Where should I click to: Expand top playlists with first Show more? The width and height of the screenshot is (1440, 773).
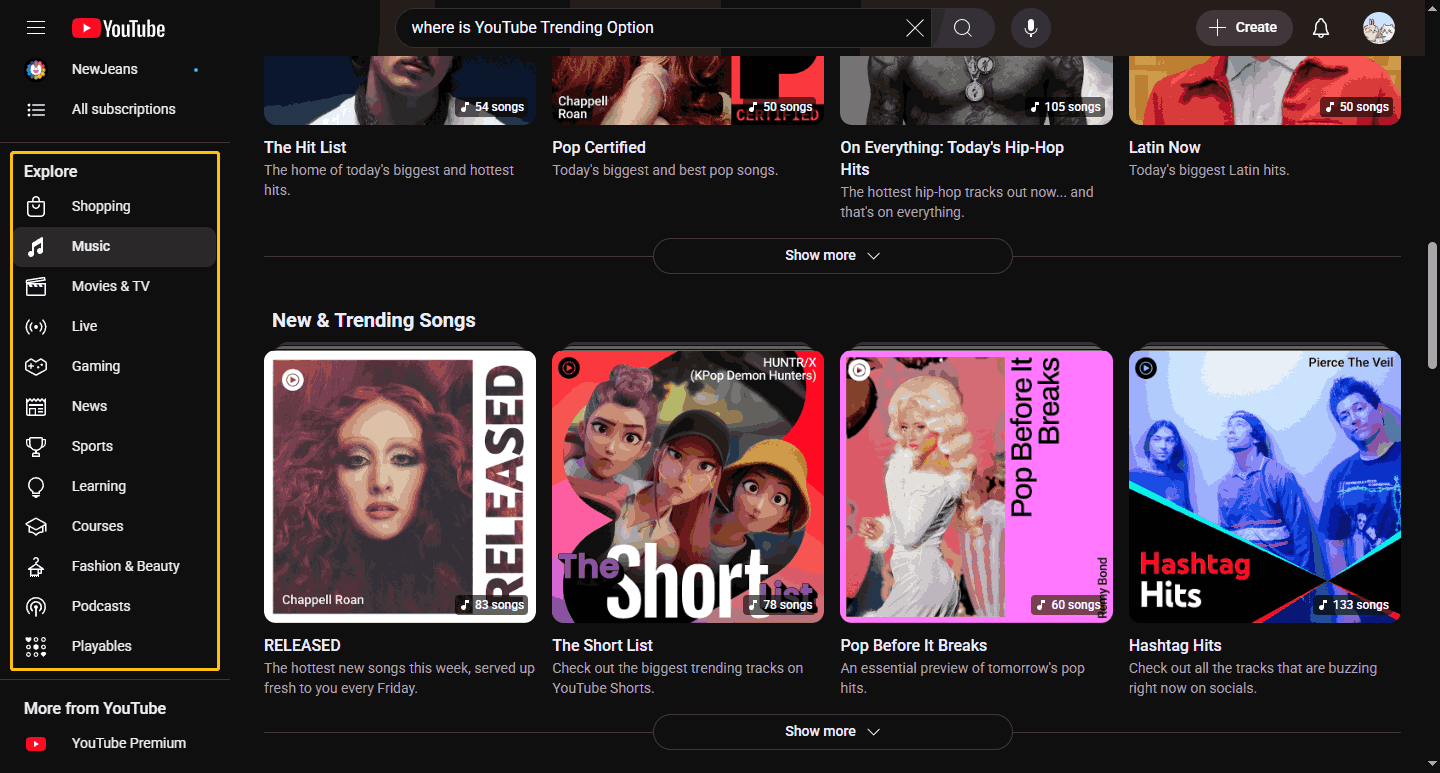pyautogui.click(x=832, y=255)
